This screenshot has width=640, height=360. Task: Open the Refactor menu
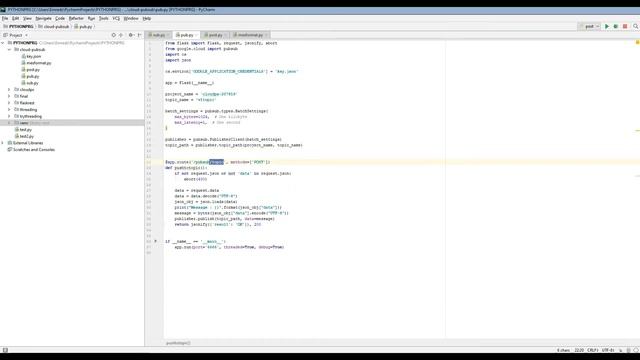[x=76, y=18]
